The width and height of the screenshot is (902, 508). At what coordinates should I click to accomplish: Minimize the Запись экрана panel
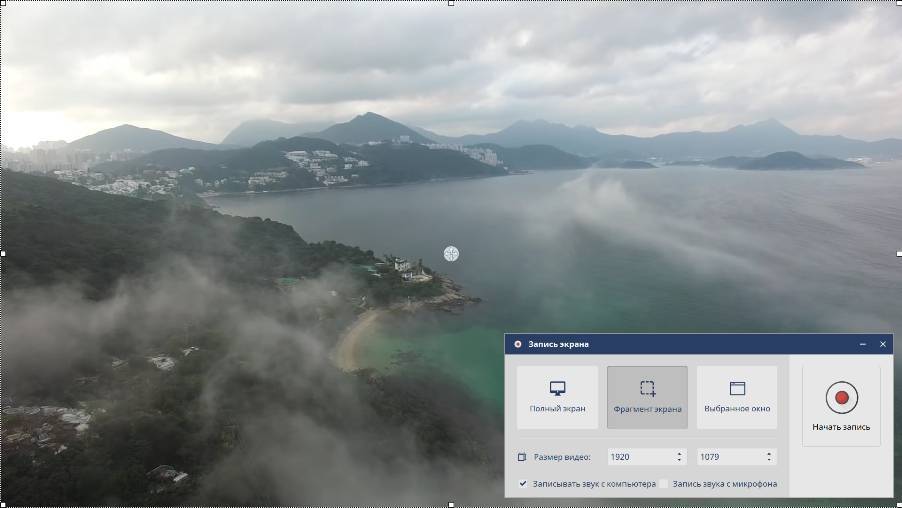tap(863, 344)
